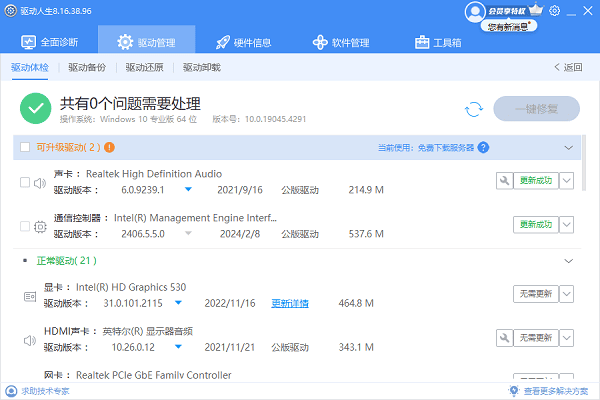The height and width of the screenshot is (400, 600).
Task: Toggle the 可升级驱动 select-all checkbox
Action: tap(24, 147)
